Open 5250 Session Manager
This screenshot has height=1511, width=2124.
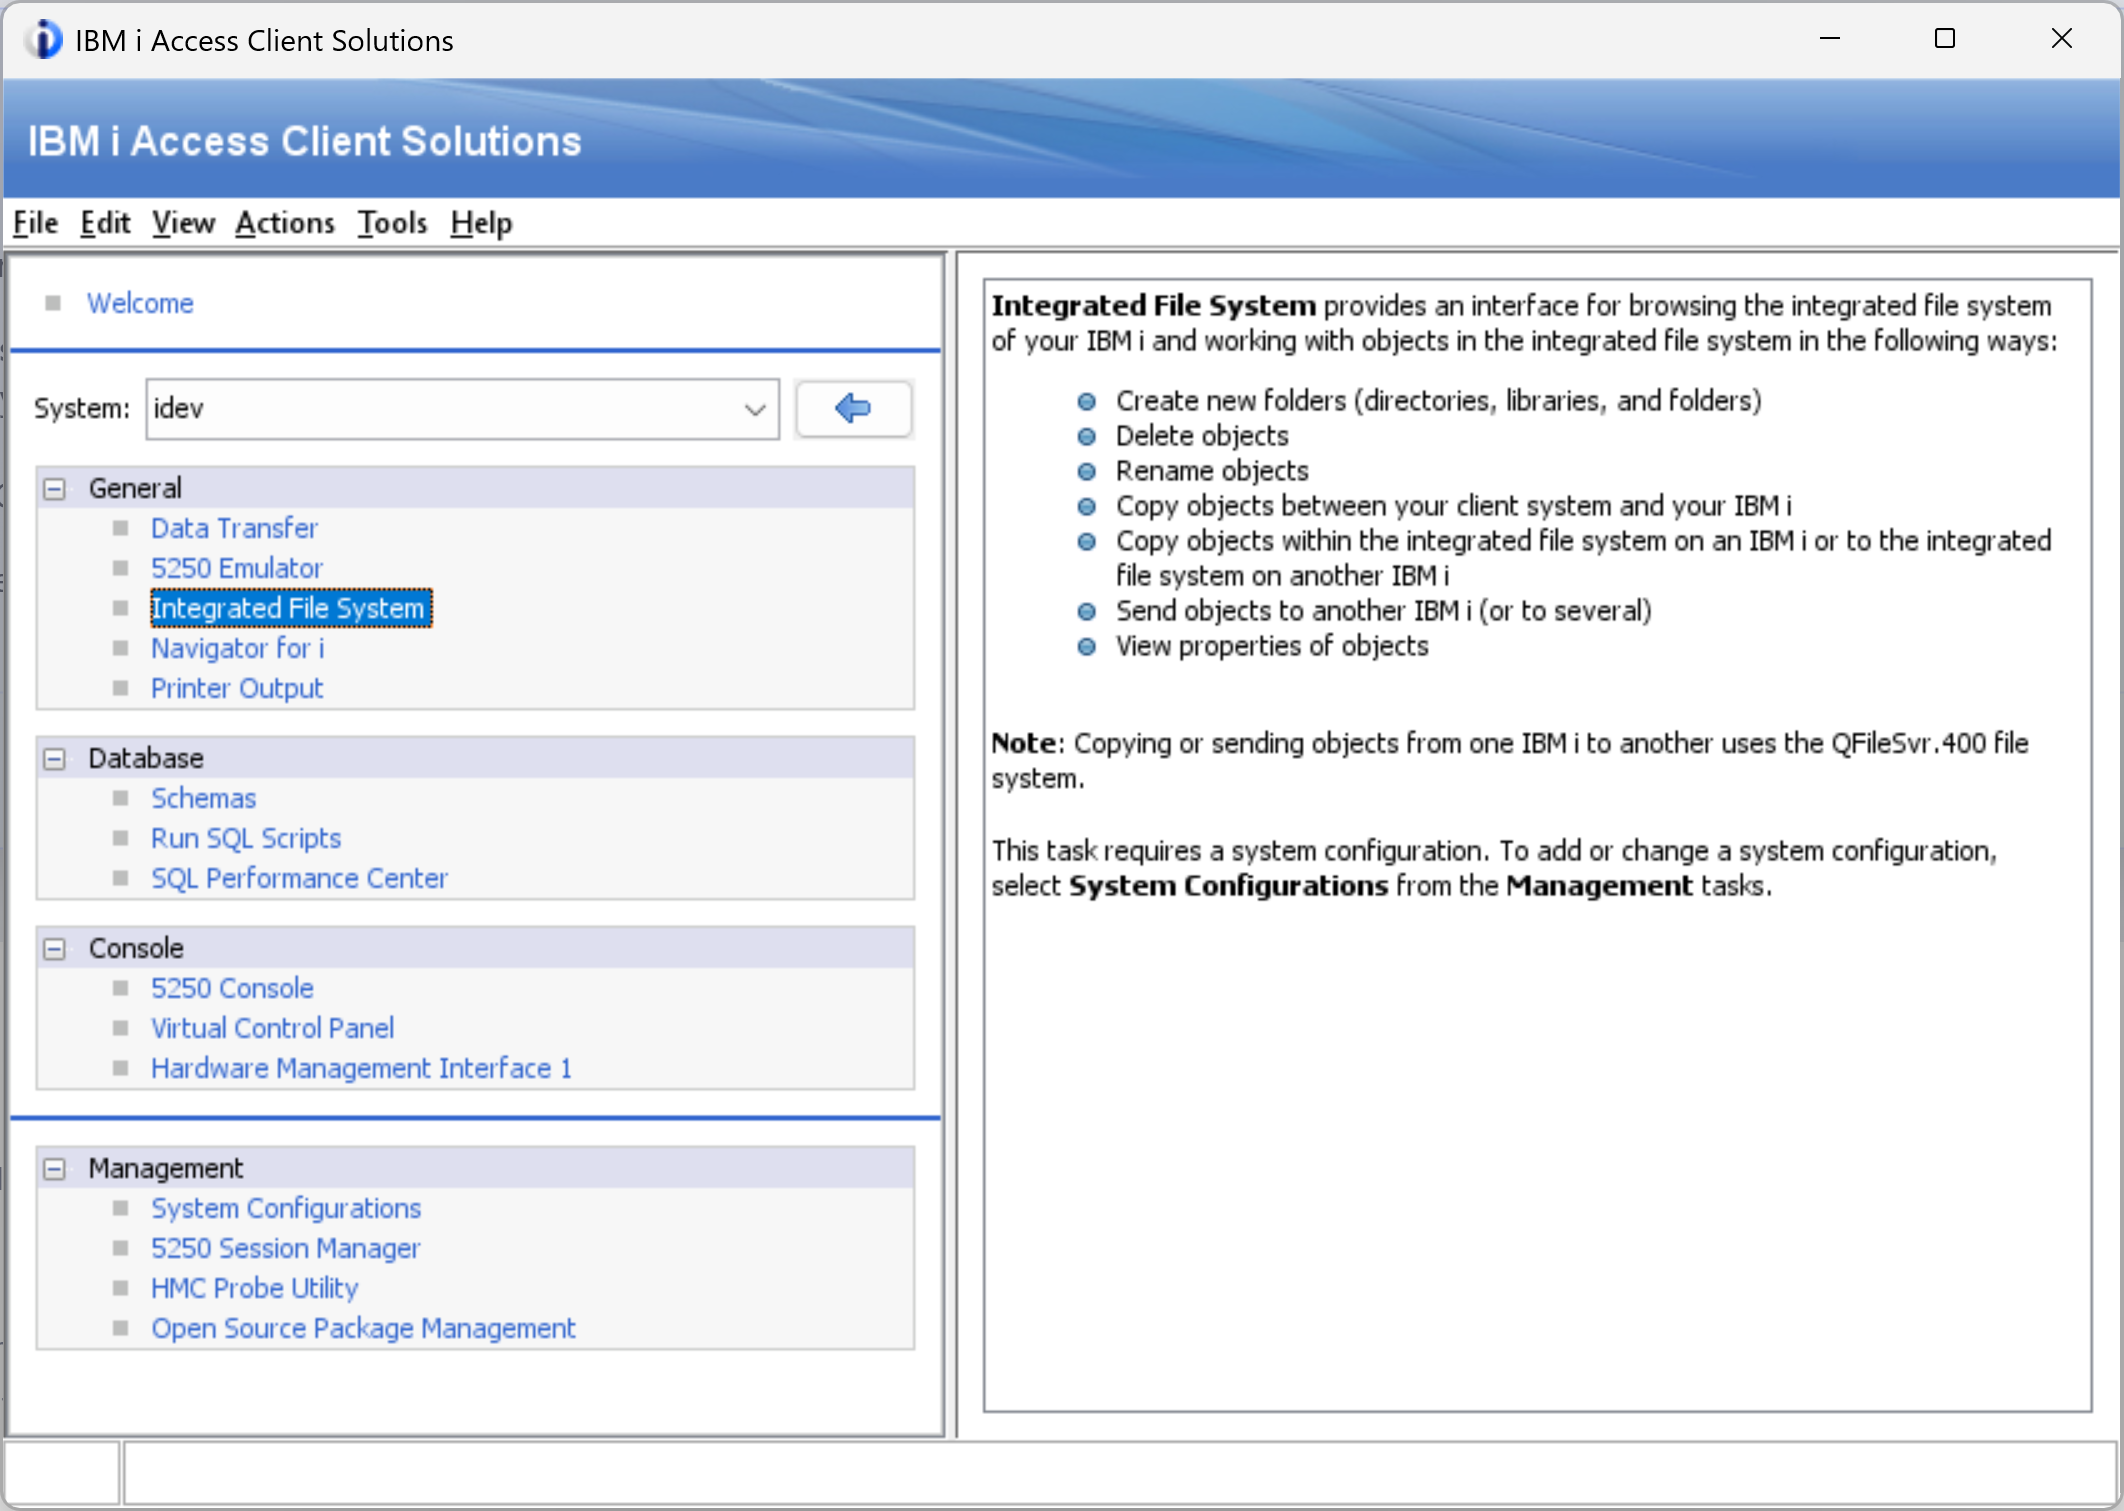coord(286,1248)
